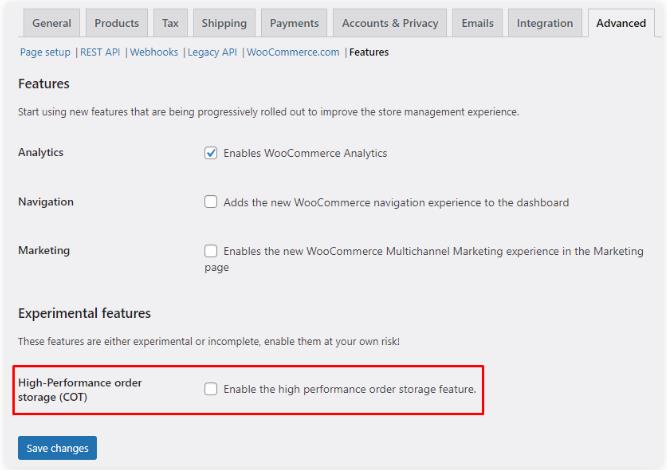Tick the Multichannel Marketing experience checkbox
The height and width of the screenshot is (470, 667).
(211, 251)
